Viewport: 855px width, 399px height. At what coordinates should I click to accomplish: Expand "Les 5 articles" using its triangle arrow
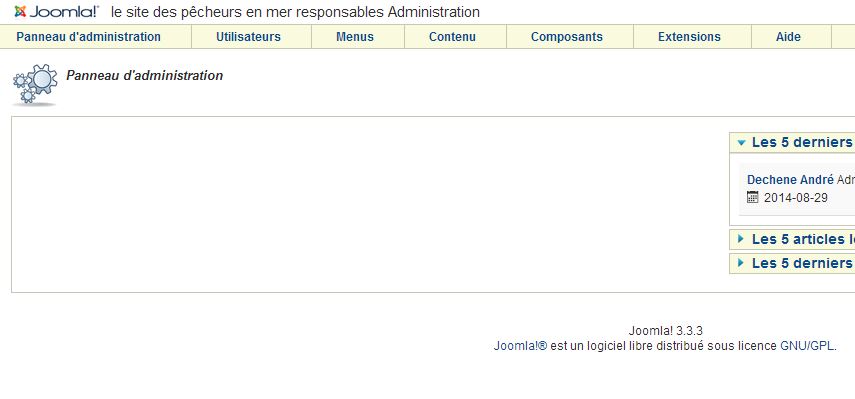(x=740, y=239)
